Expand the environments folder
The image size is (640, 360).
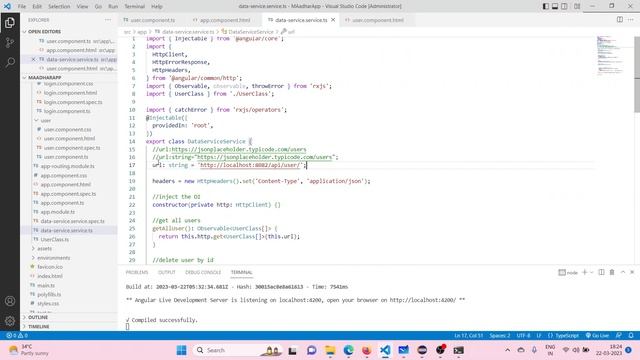click(x=53, y=258)
